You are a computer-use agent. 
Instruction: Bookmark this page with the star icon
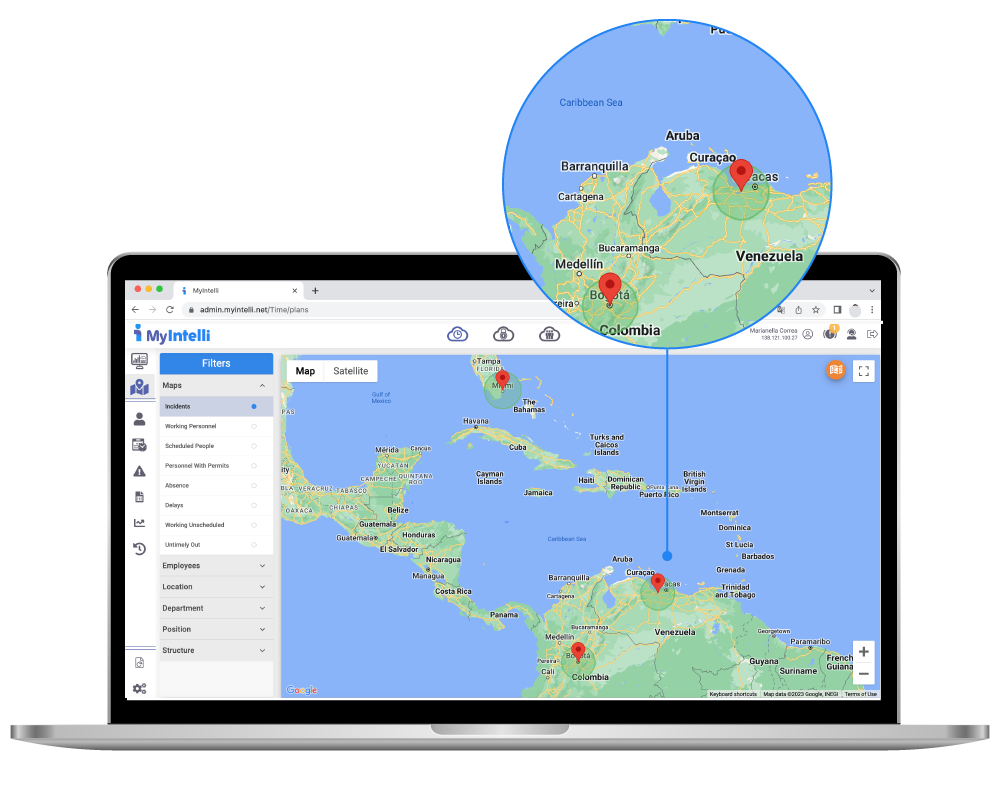[816, 310]
